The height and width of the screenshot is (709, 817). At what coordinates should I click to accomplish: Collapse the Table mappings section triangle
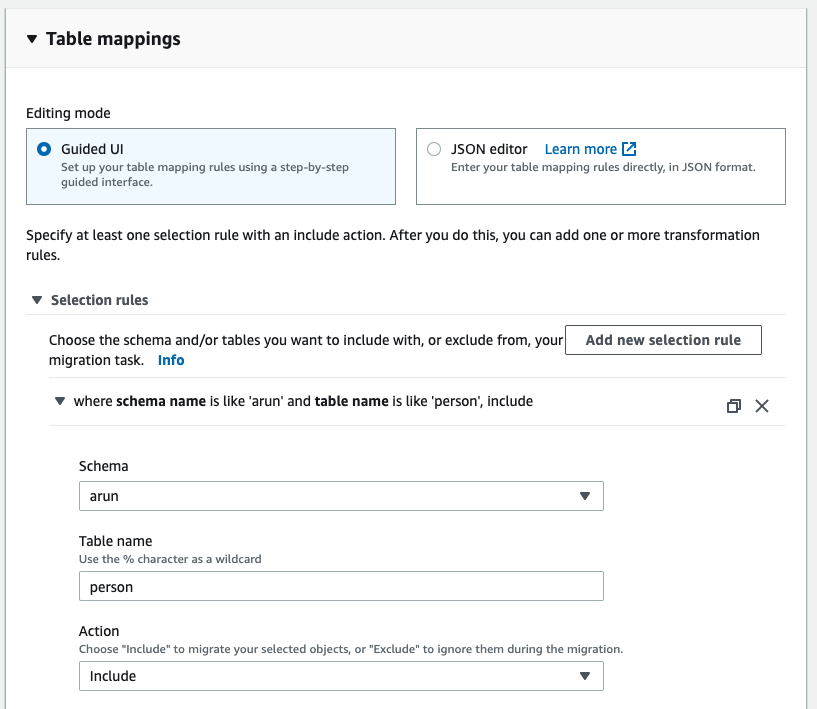point(32,39)
